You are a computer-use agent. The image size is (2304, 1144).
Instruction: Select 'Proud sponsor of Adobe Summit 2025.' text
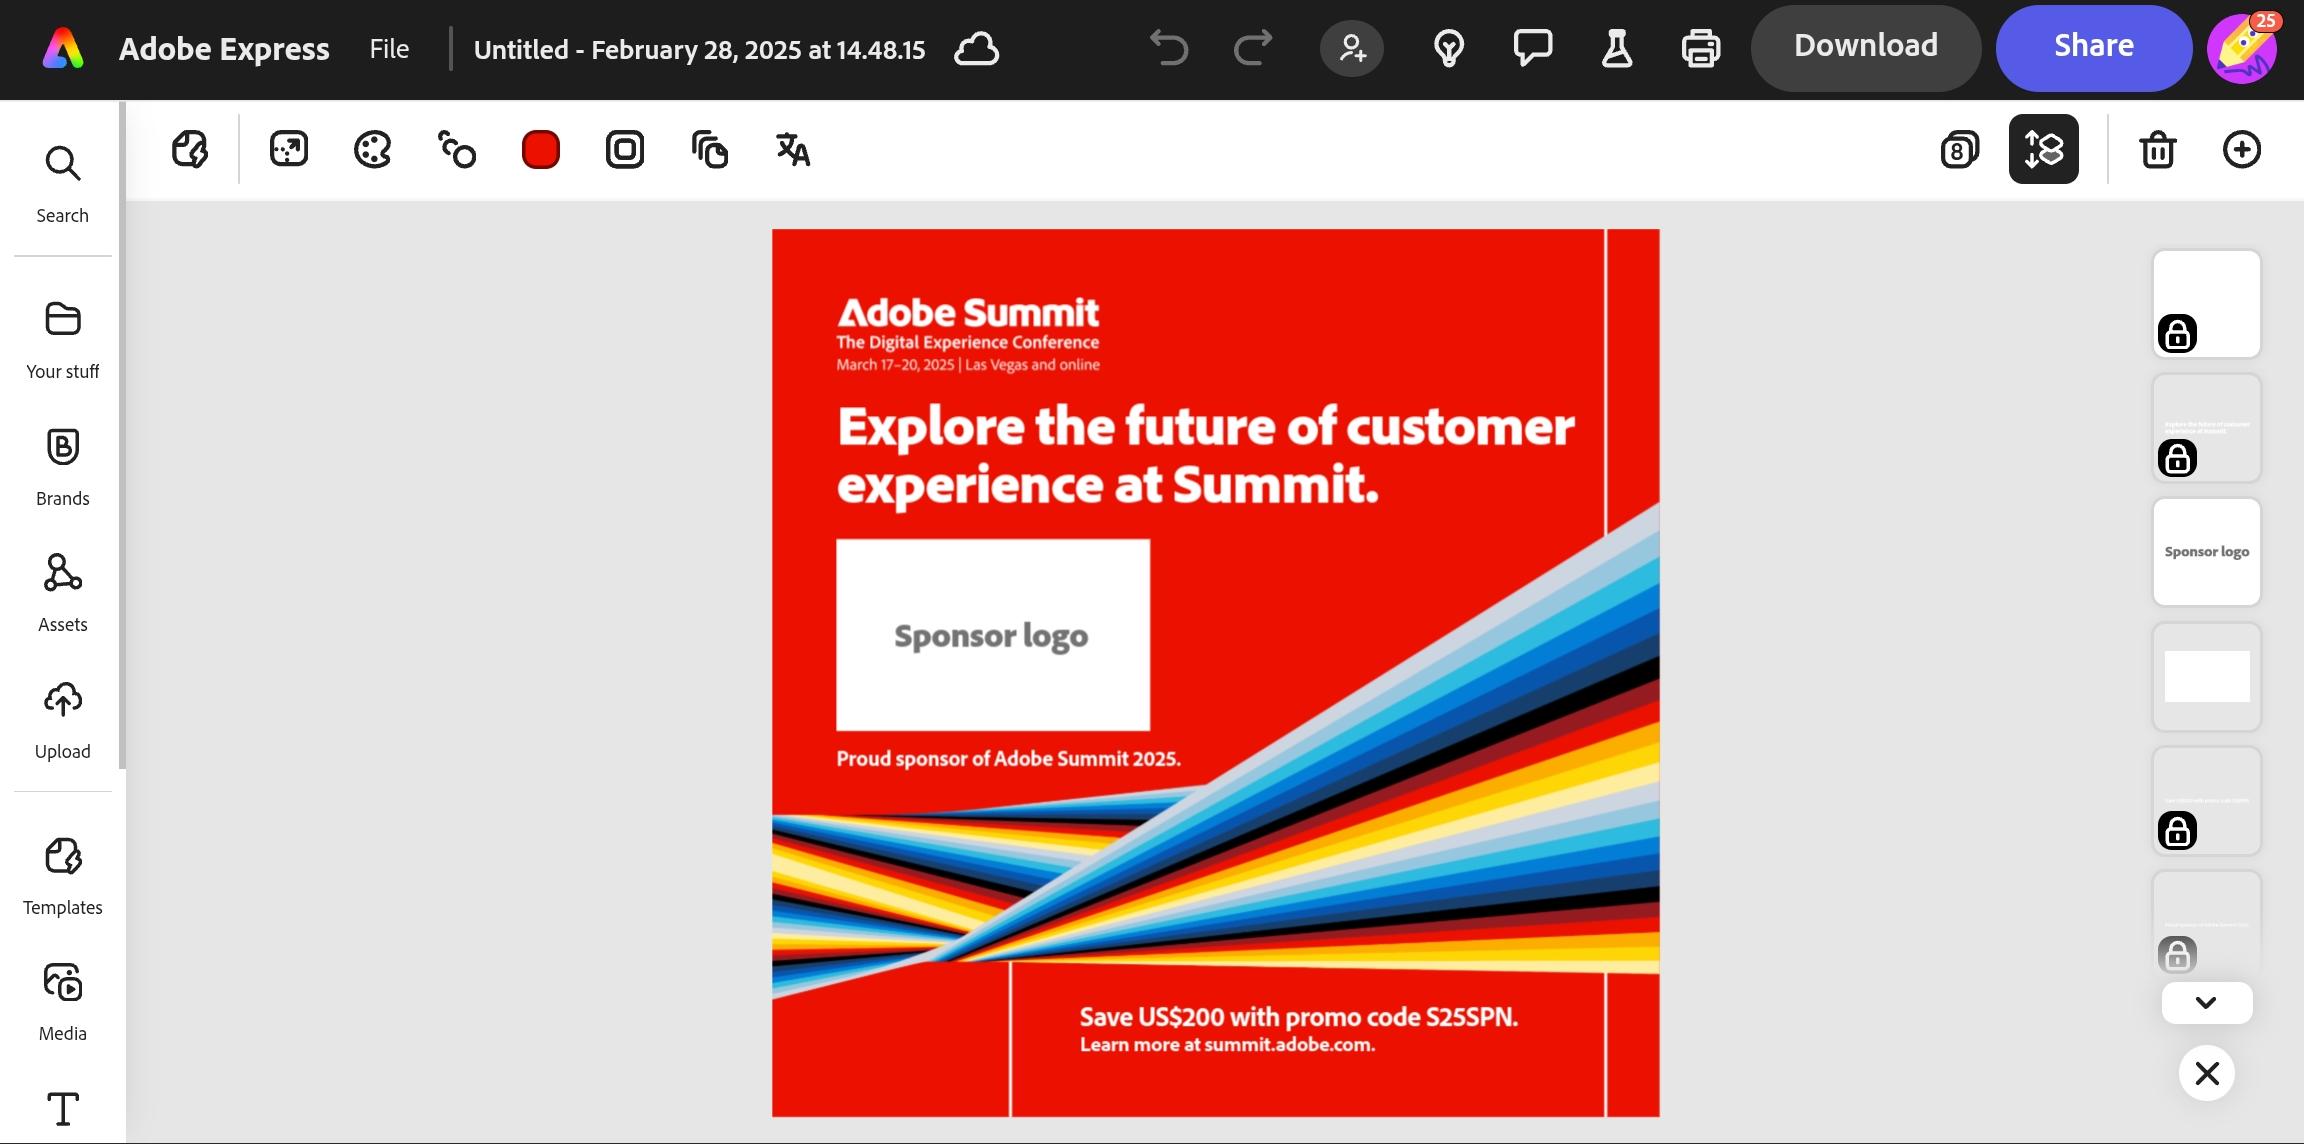(1008, 759)
